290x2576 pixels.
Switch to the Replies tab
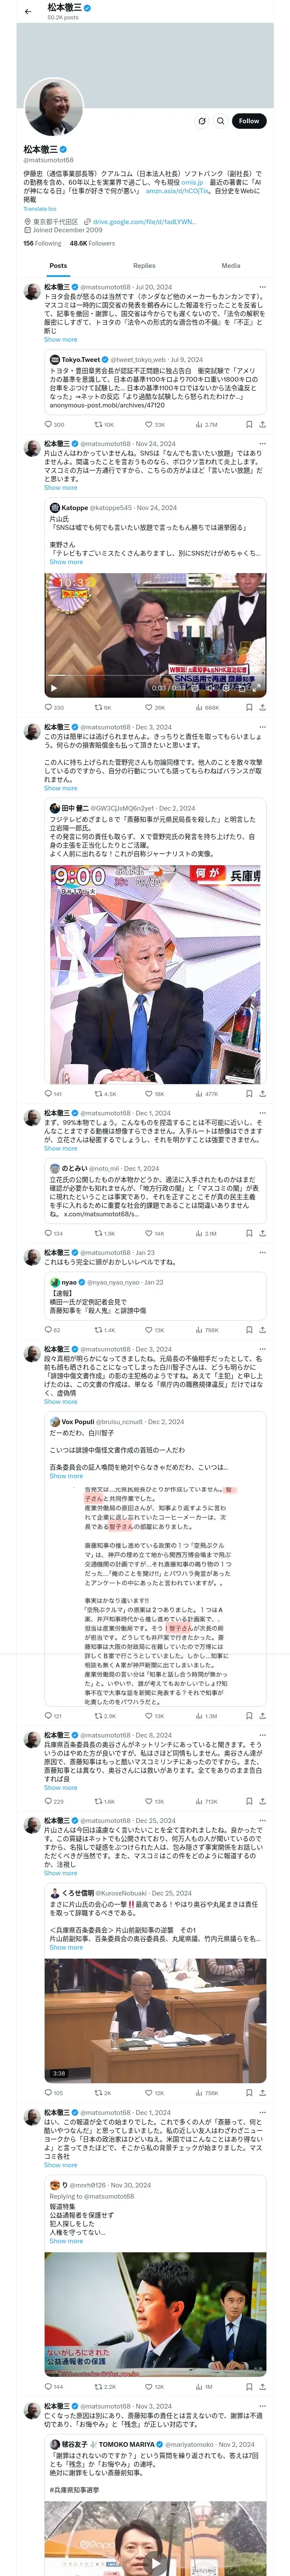pos(144,266)
